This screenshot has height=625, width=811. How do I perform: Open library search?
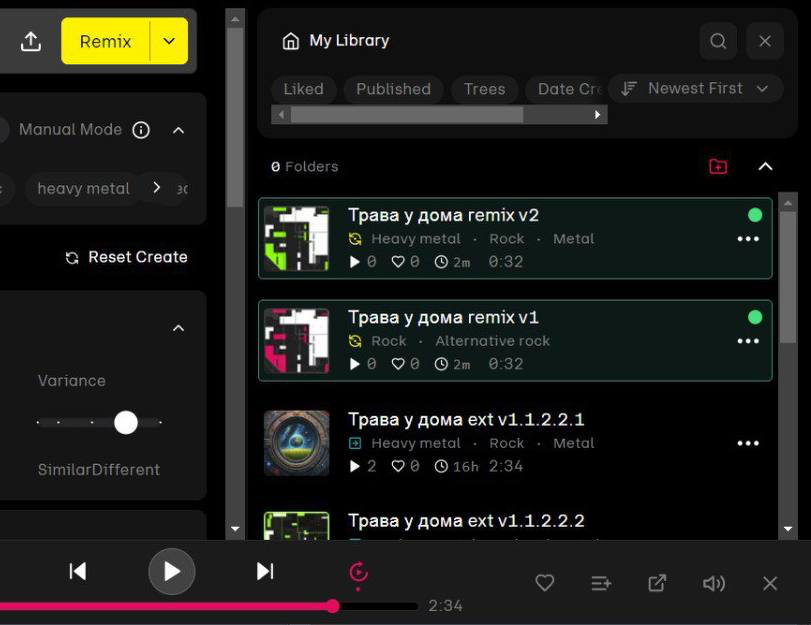[x=718, y=41]
